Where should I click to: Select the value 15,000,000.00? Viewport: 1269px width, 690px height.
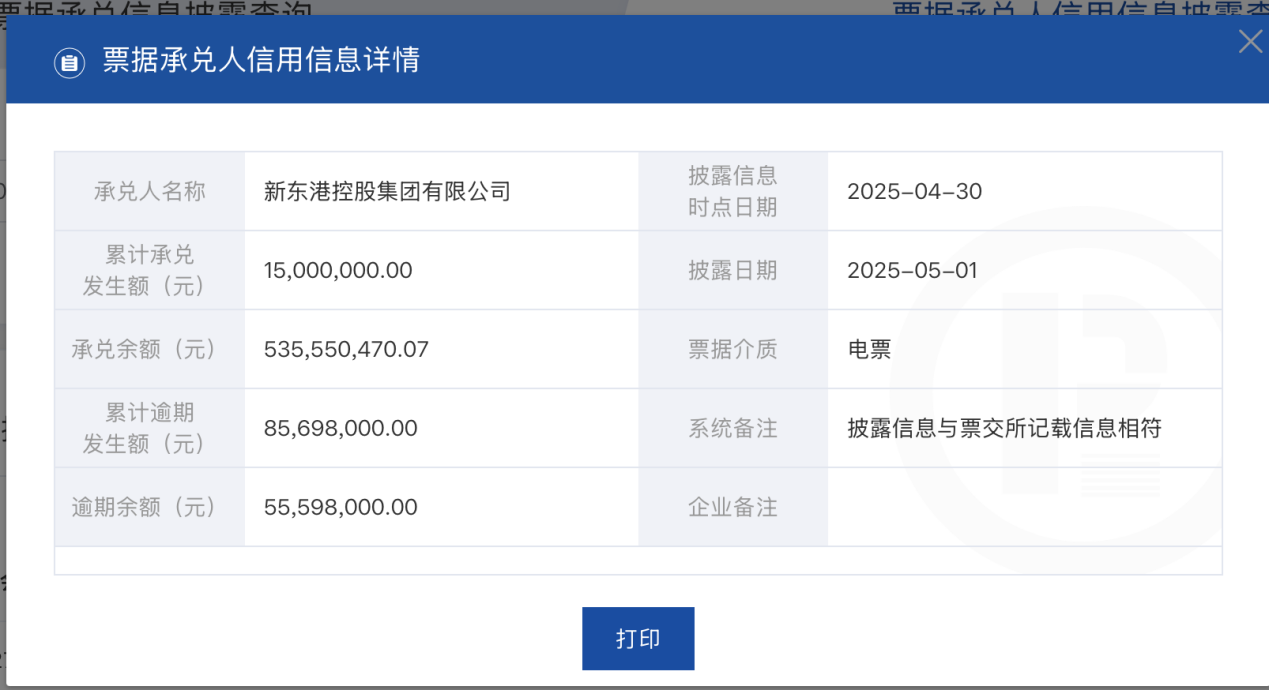(x=338, y=270)
